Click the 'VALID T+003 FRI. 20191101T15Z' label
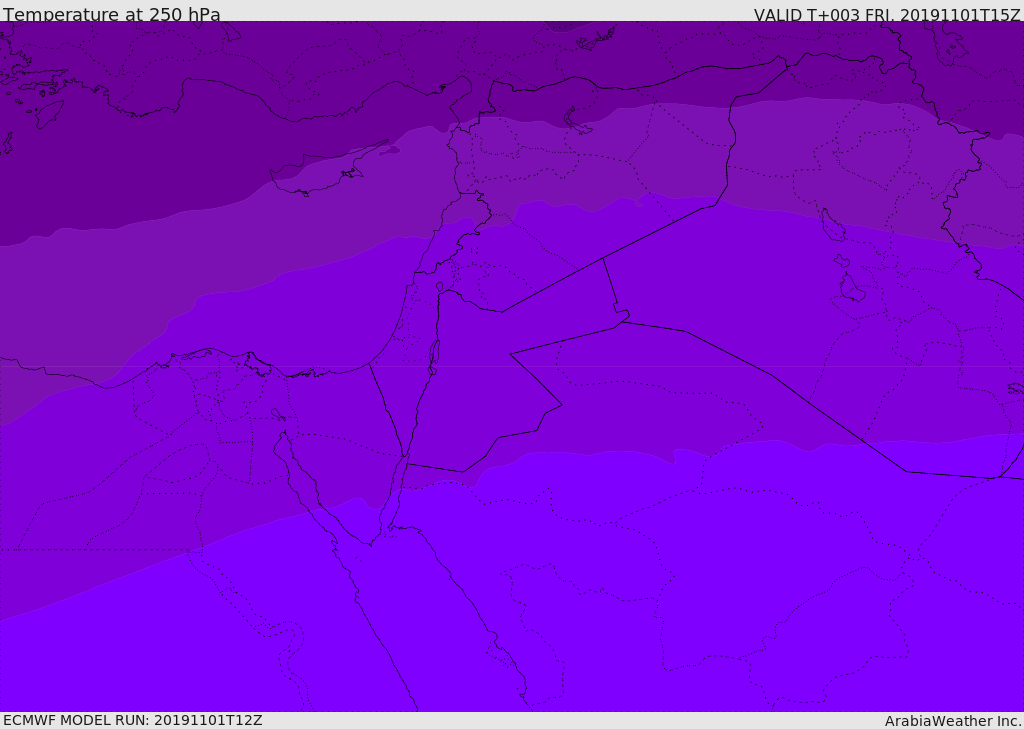This screenshot has height=729, width=1024. (887, 15)
